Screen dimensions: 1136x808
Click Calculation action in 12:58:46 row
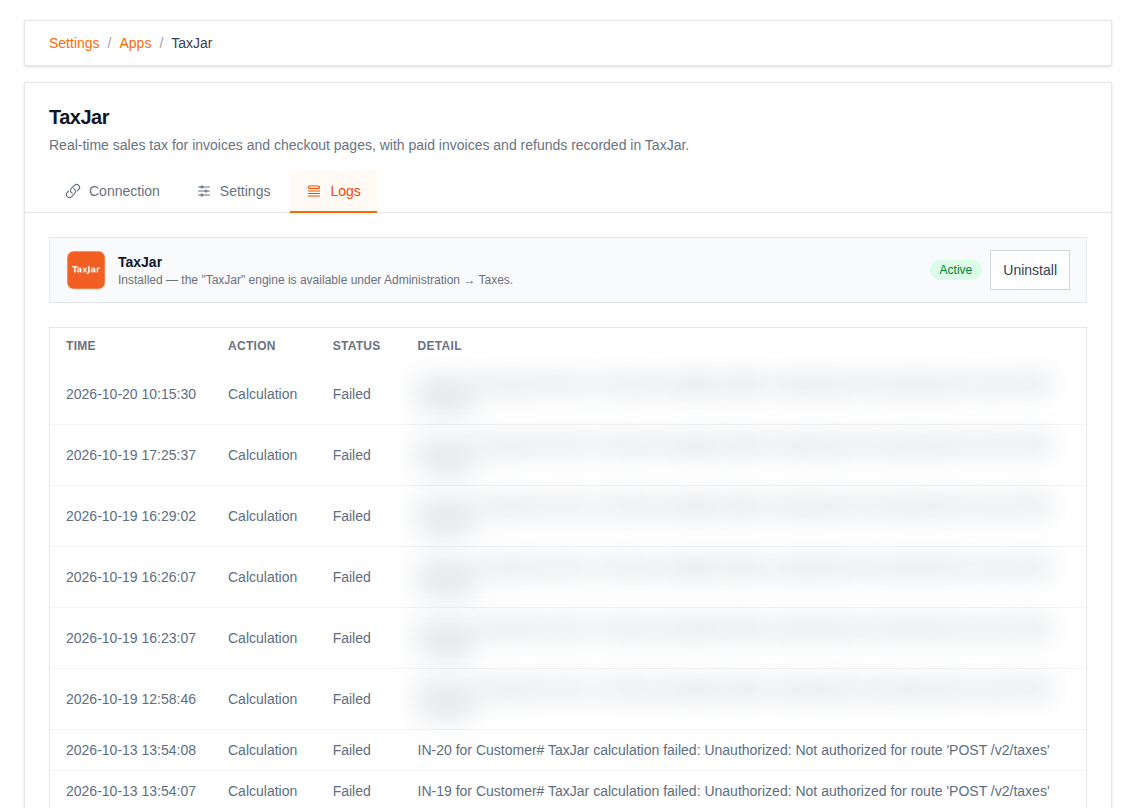(262, 699)
